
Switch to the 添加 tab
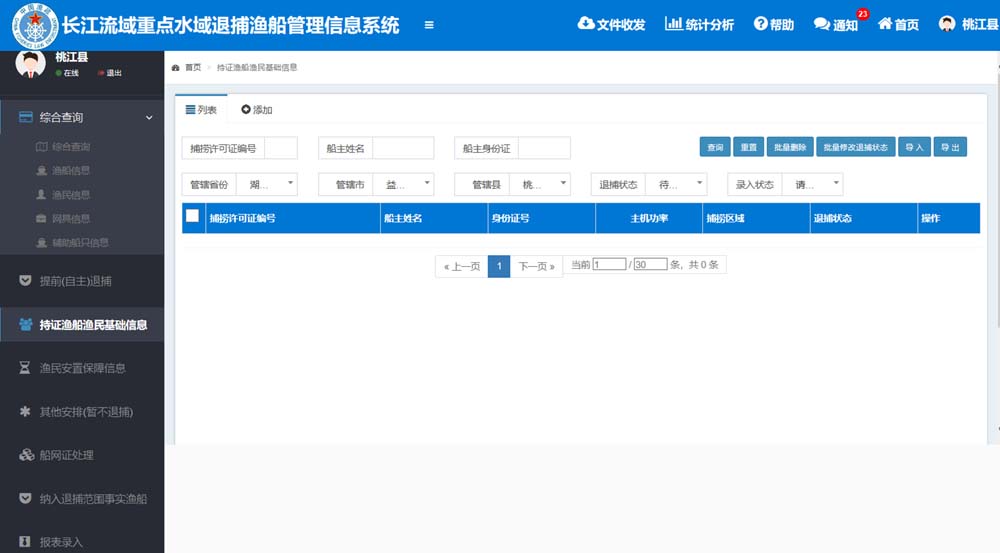256,110
